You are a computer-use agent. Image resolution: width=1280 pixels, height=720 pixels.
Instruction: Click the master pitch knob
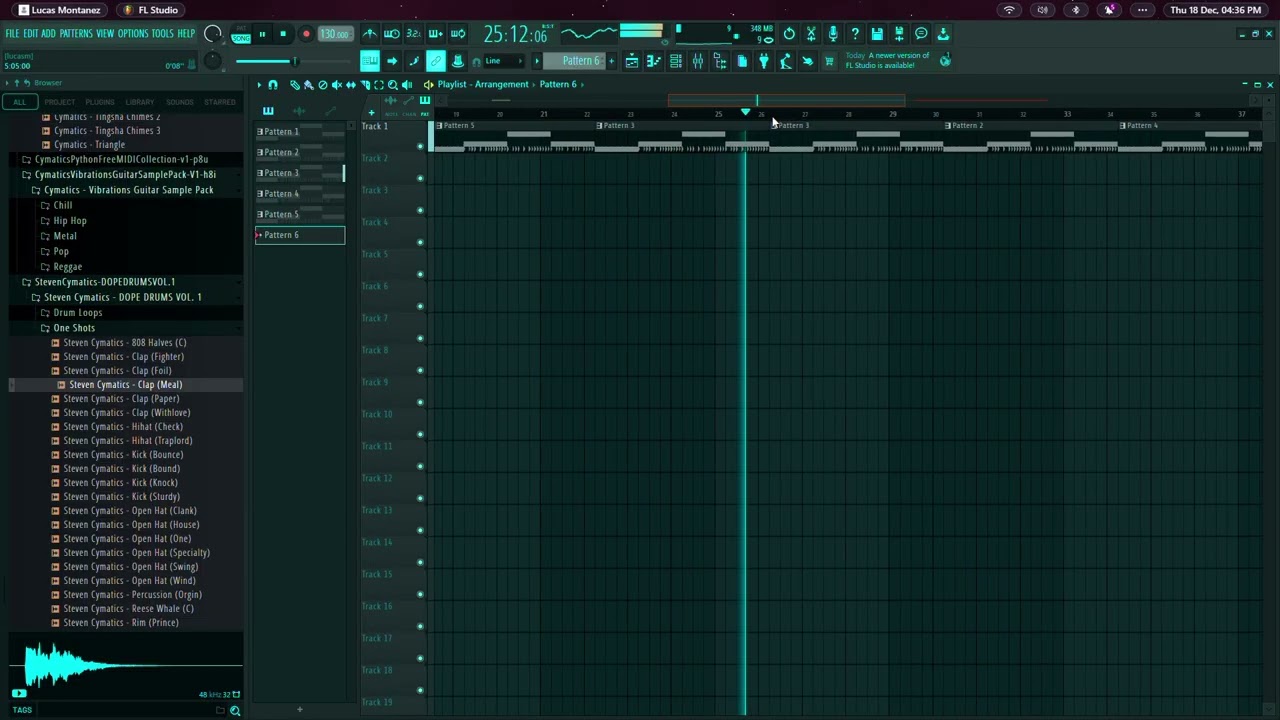212,61
